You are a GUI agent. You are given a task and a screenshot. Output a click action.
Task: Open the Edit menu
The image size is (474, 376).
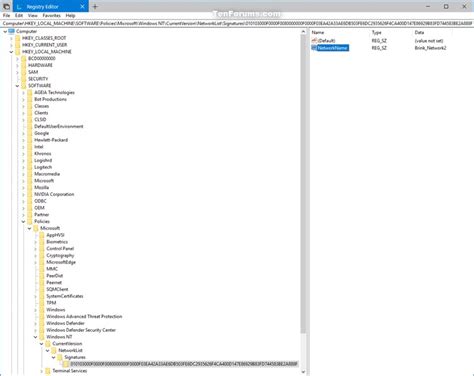pos(19,16)
